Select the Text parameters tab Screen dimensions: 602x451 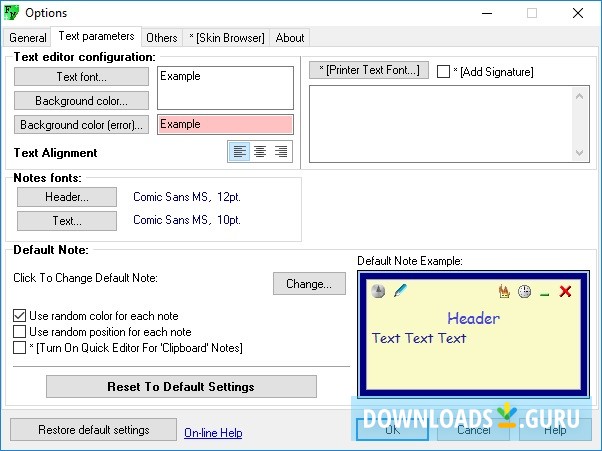coord(96,36)
